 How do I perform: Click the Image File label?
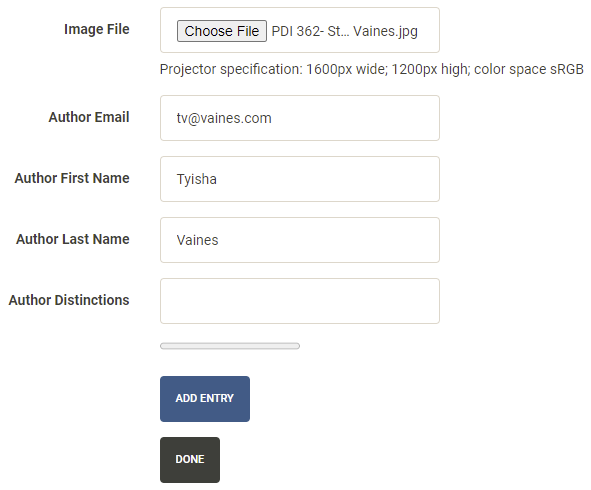[x=96, y=29]
